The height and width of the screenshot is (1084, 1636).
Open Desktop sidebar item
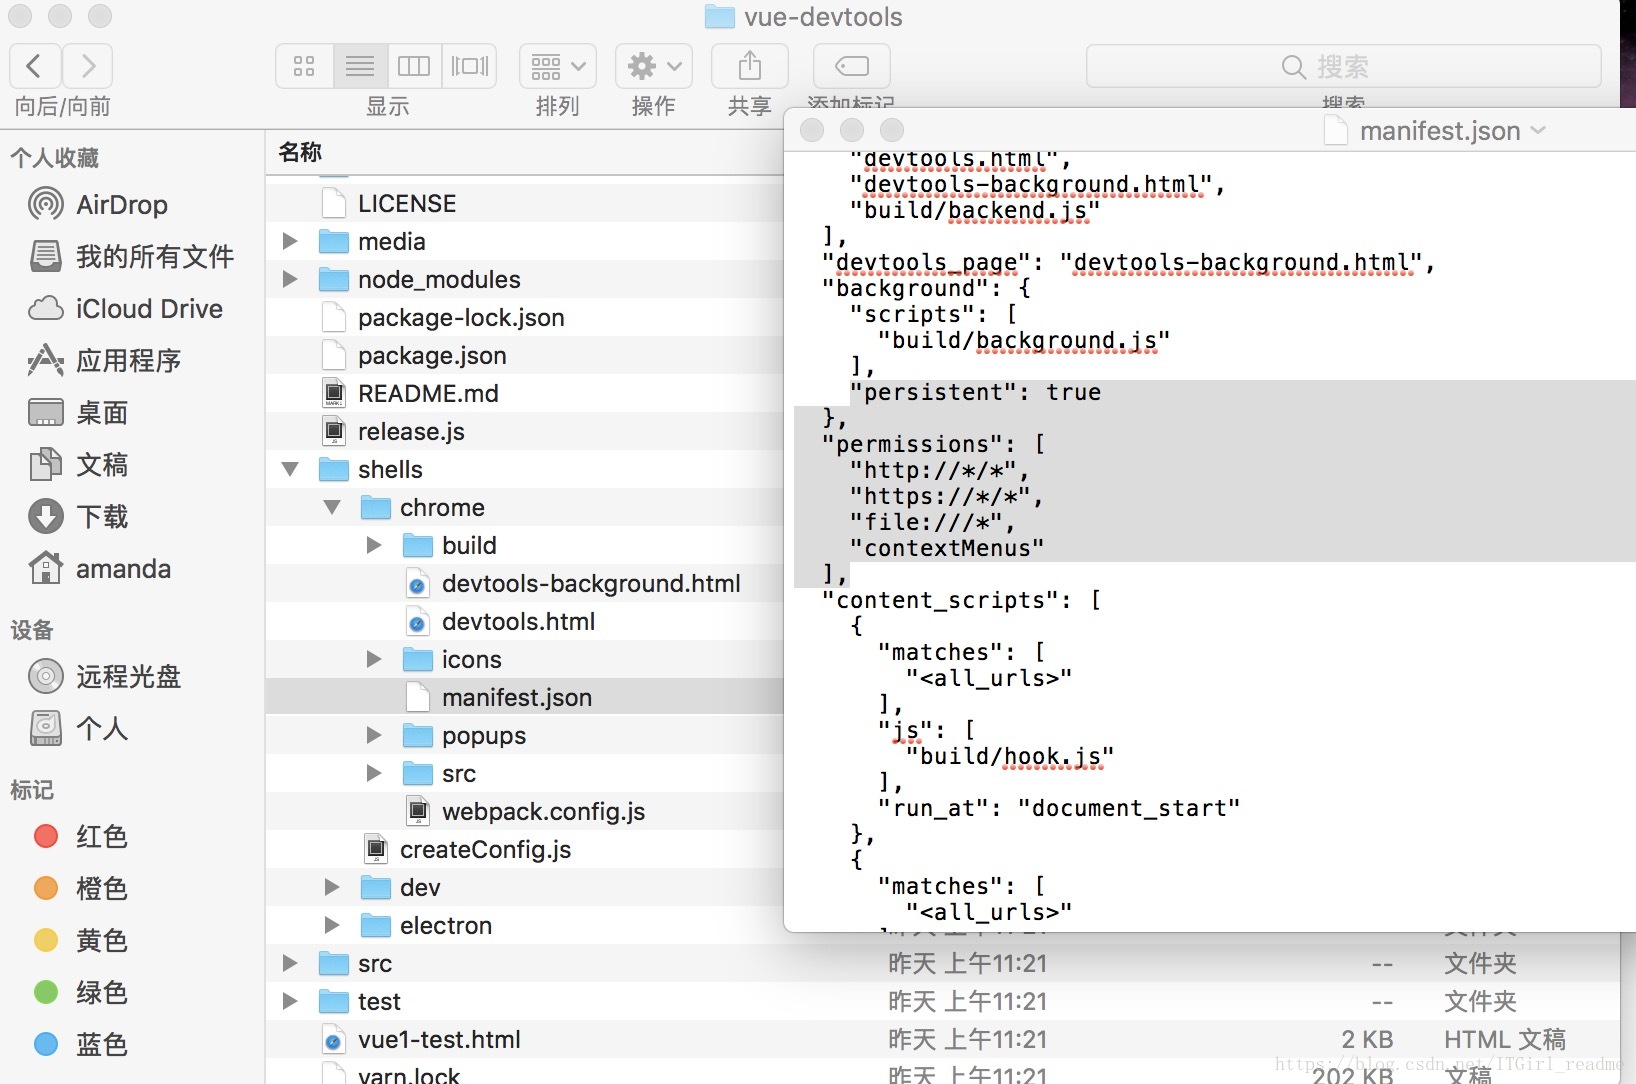click(x=78, y=413)
